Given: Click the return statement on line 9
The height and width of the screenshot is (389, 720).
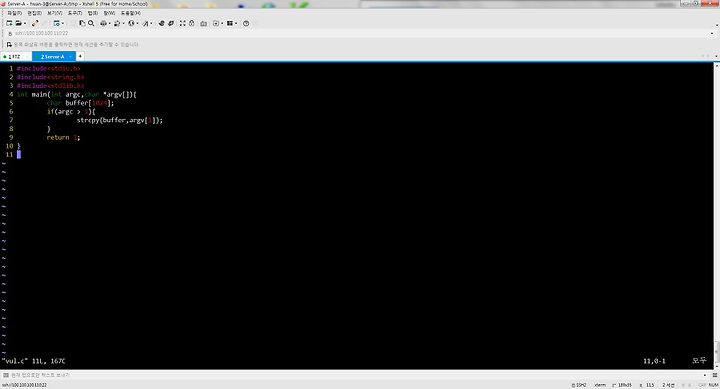Looking at the screenshot, I should [x=63, y=137].
